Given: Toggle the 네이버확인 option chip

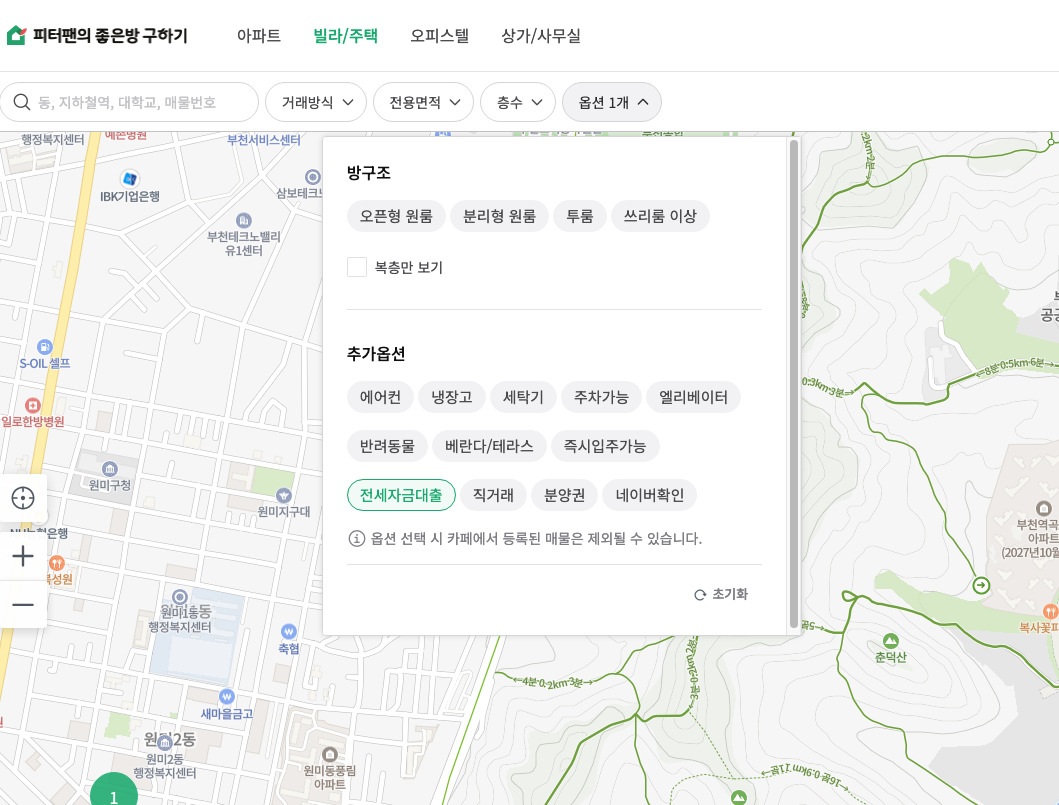Looking at the screenshot, I should 650,495.
